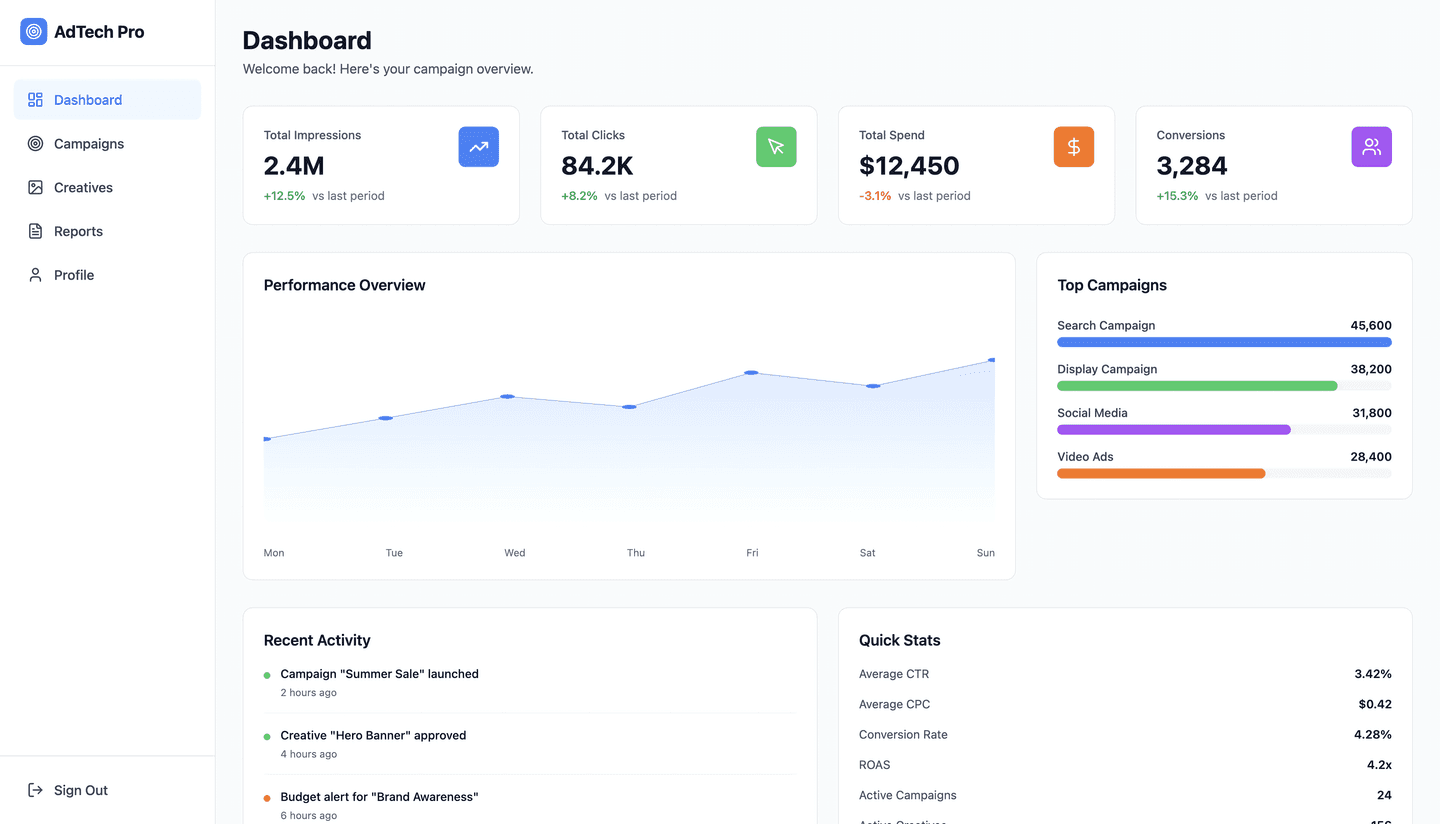Open the Campaigns section

pos(89,143)
